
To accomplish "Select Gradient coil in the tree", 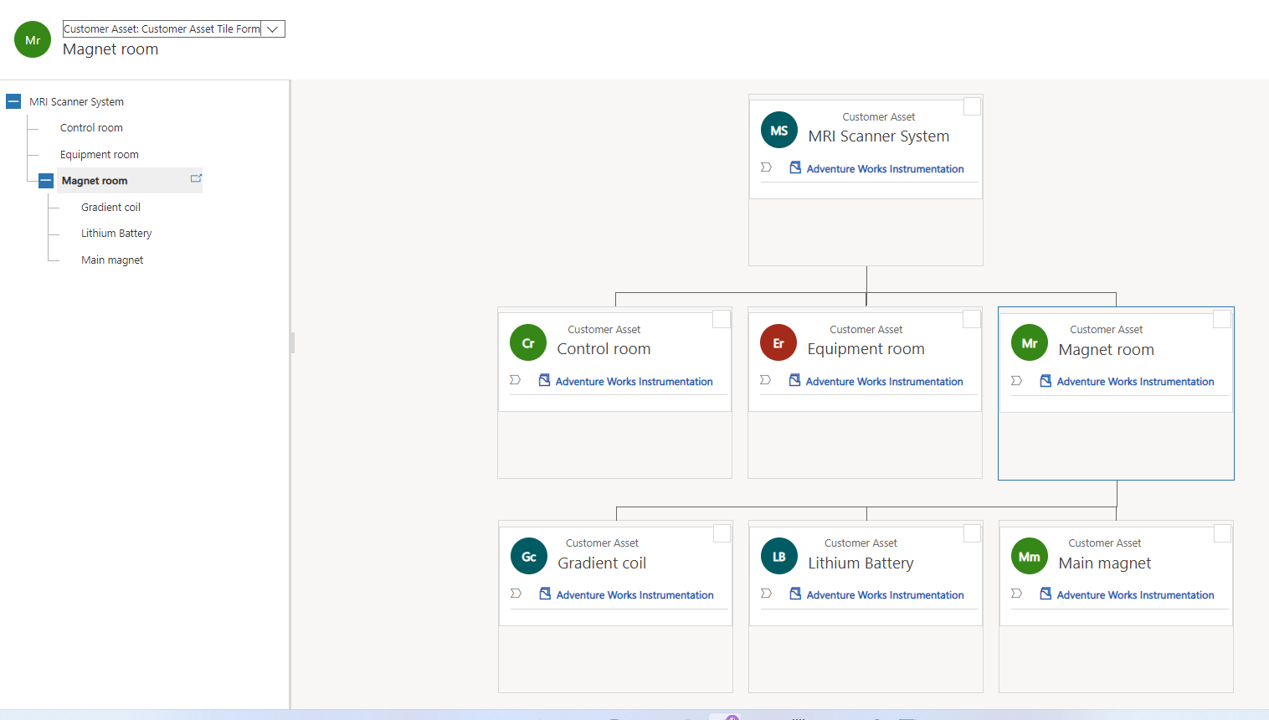I will coord(111,207).
